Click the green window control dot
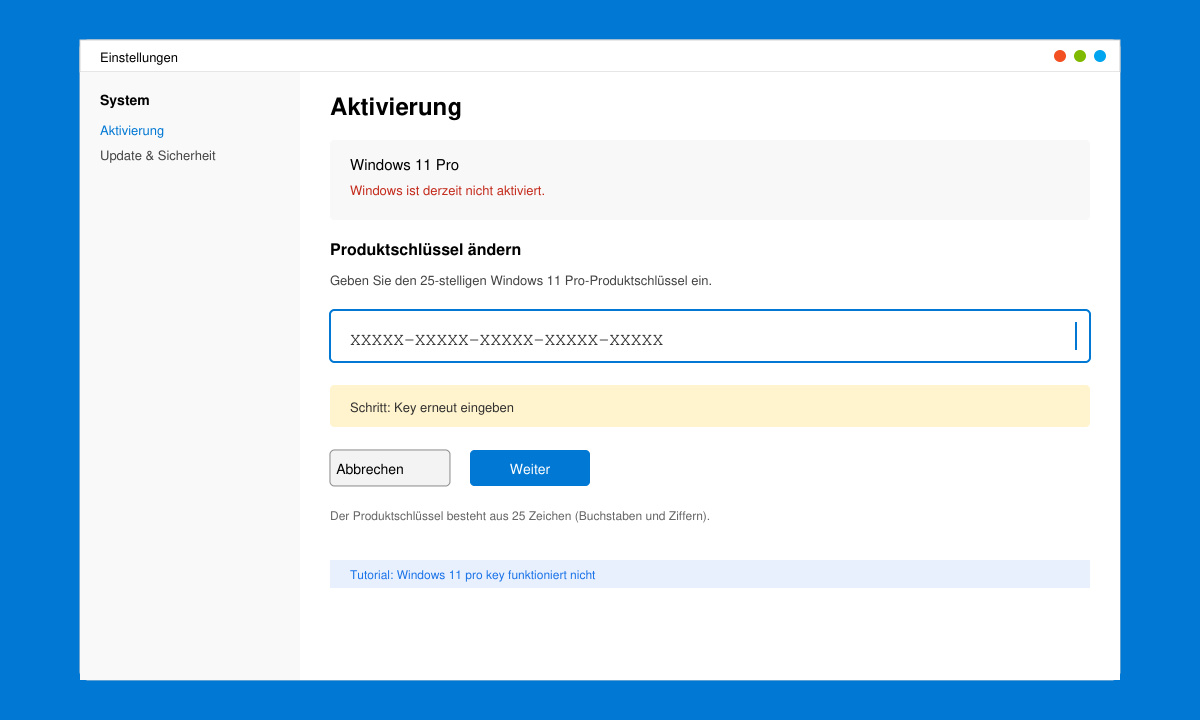Viewport: 1200px width, 720px height. (1080, 56)
